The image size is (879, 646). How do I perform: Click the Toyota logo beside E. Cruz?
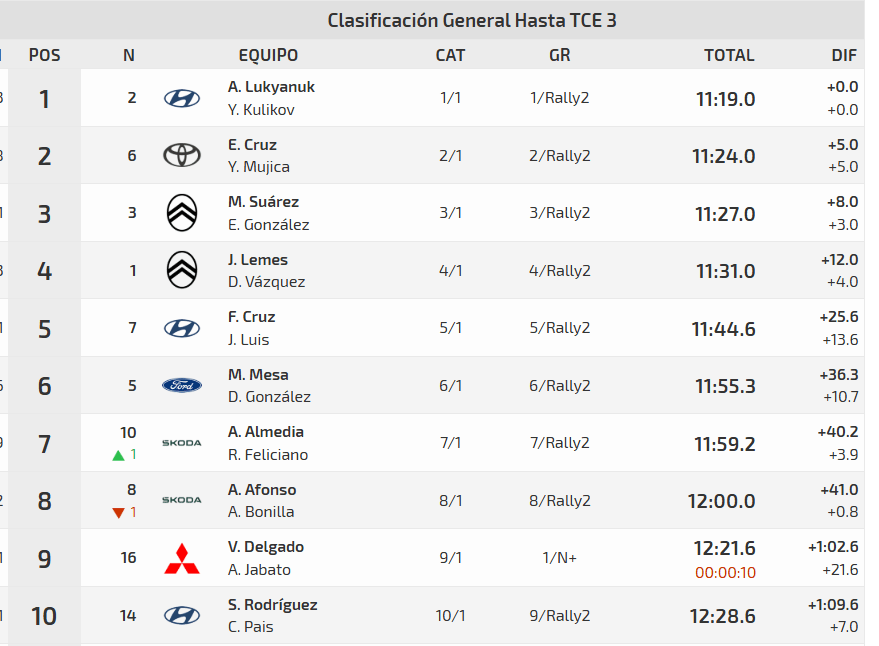click(182, 155)
